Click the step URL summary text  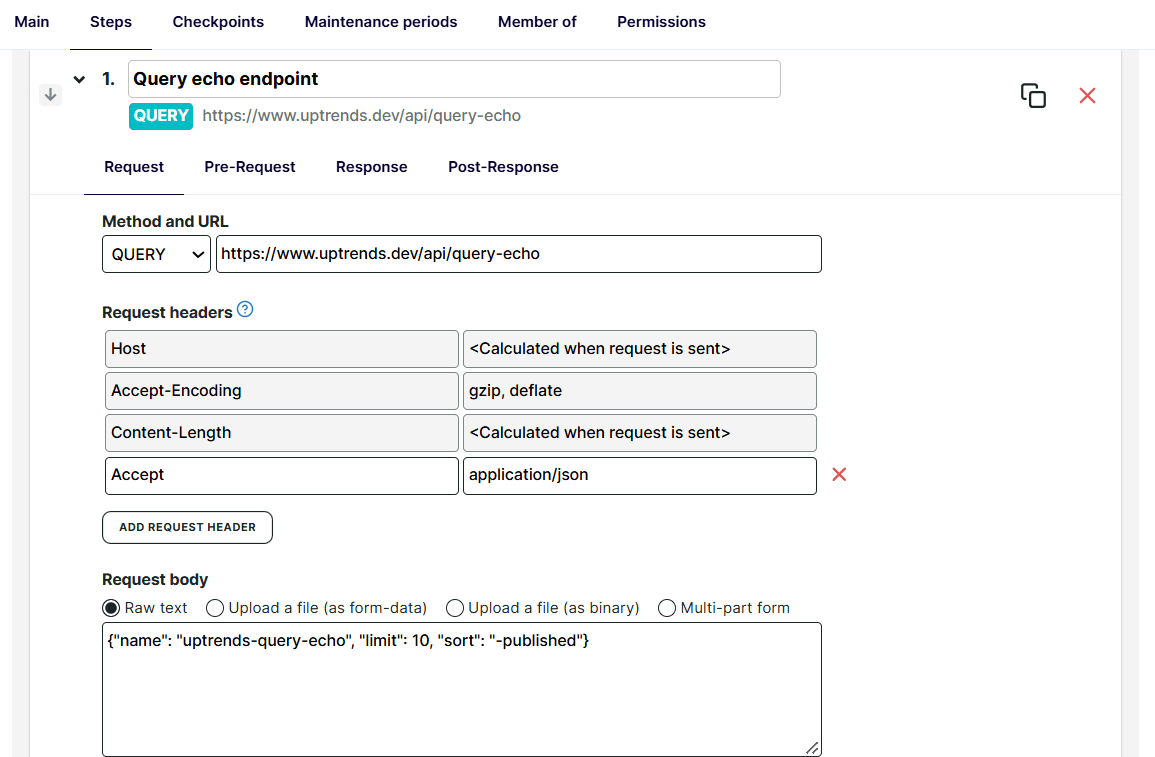click(x=362, y=116)
